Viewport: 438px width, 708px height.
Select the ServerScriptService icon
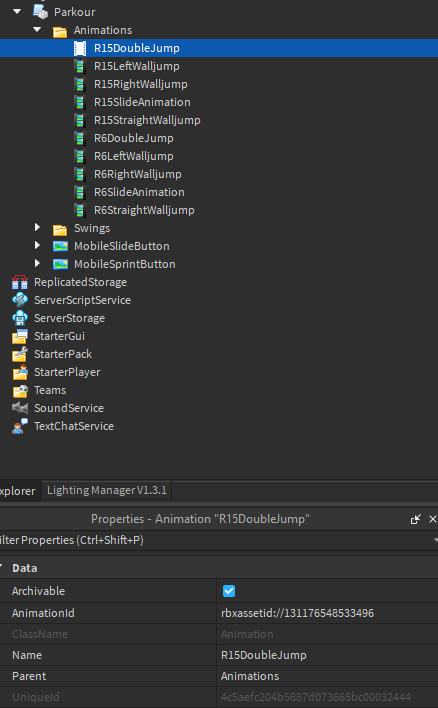(20, 300)
